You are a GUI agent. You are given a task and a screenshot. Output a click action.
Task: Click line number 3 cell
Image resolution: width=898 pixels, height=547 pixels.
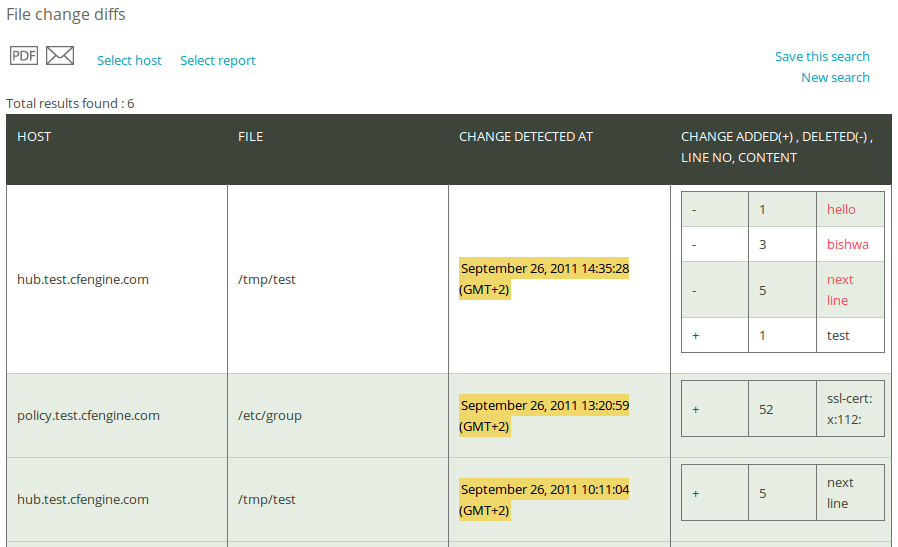click(x=782, y=245)
